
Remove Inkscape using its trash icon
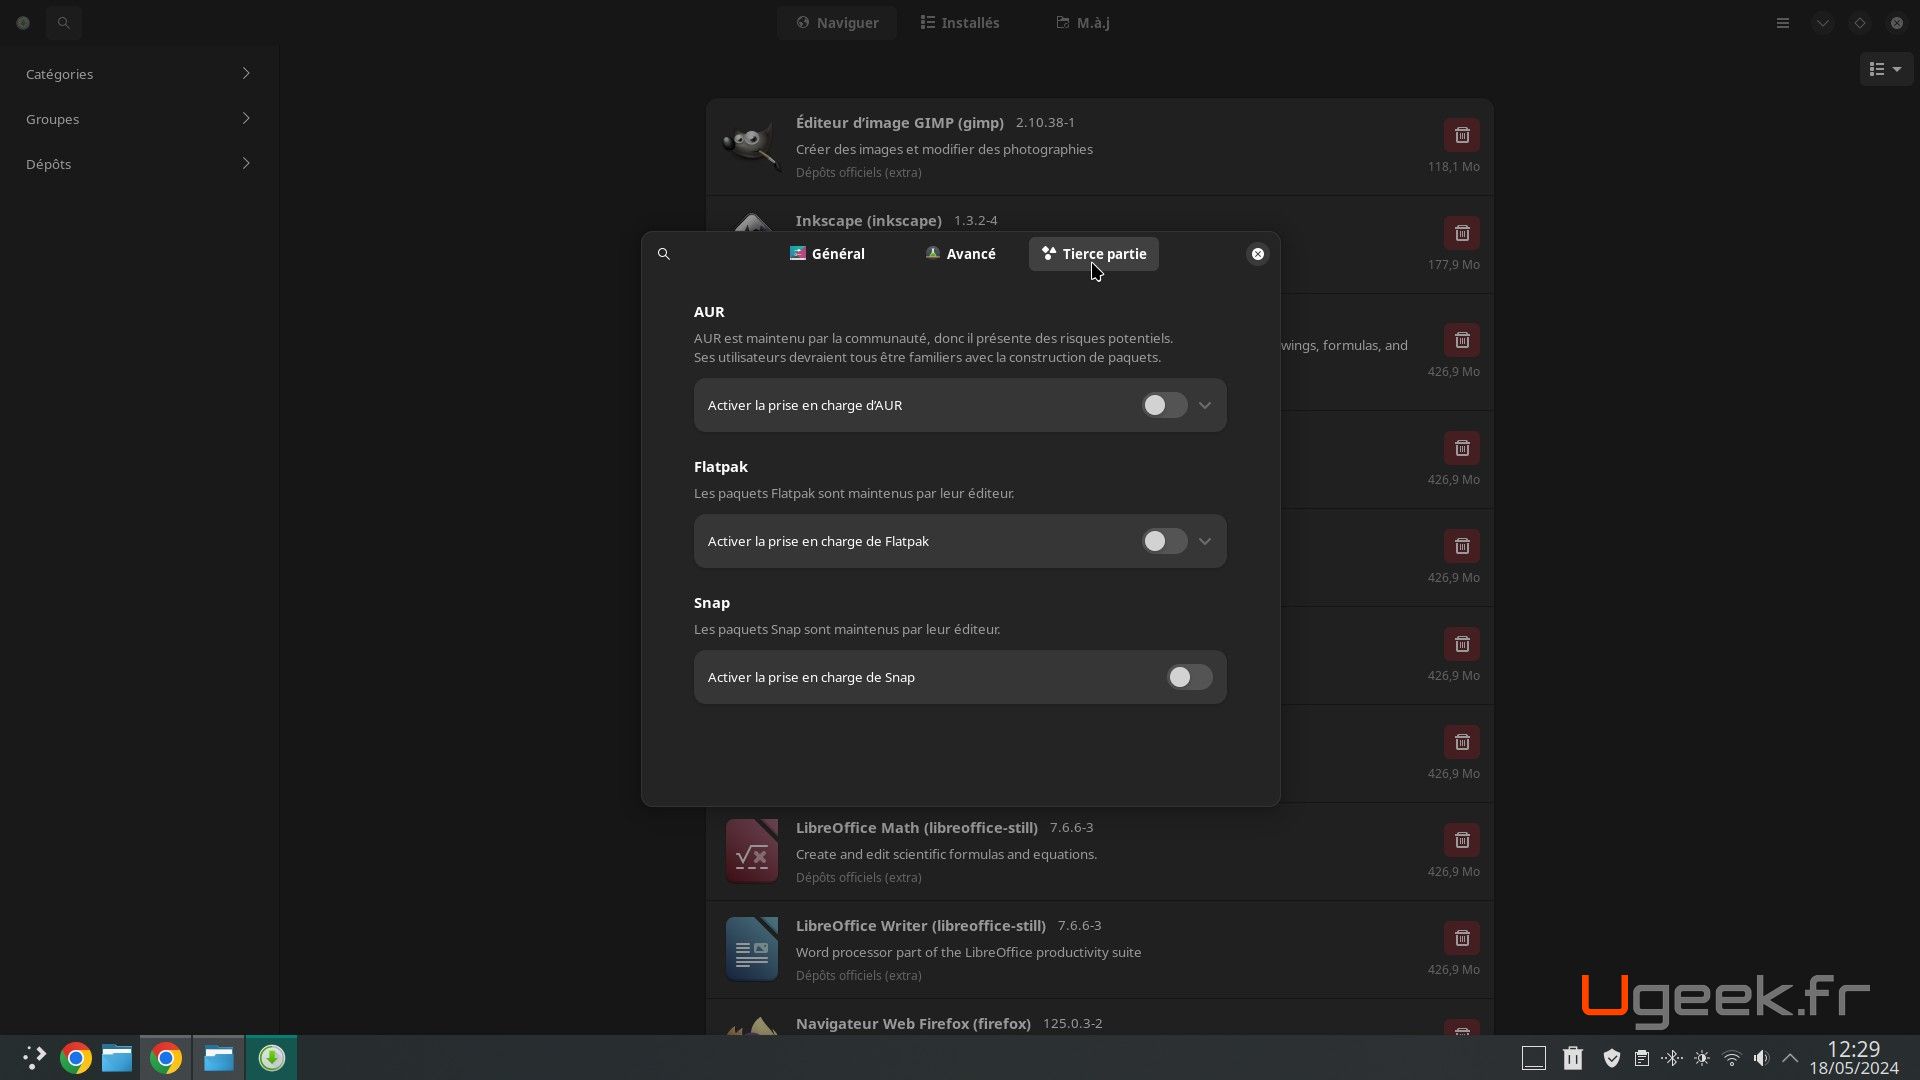(1462, 232)
